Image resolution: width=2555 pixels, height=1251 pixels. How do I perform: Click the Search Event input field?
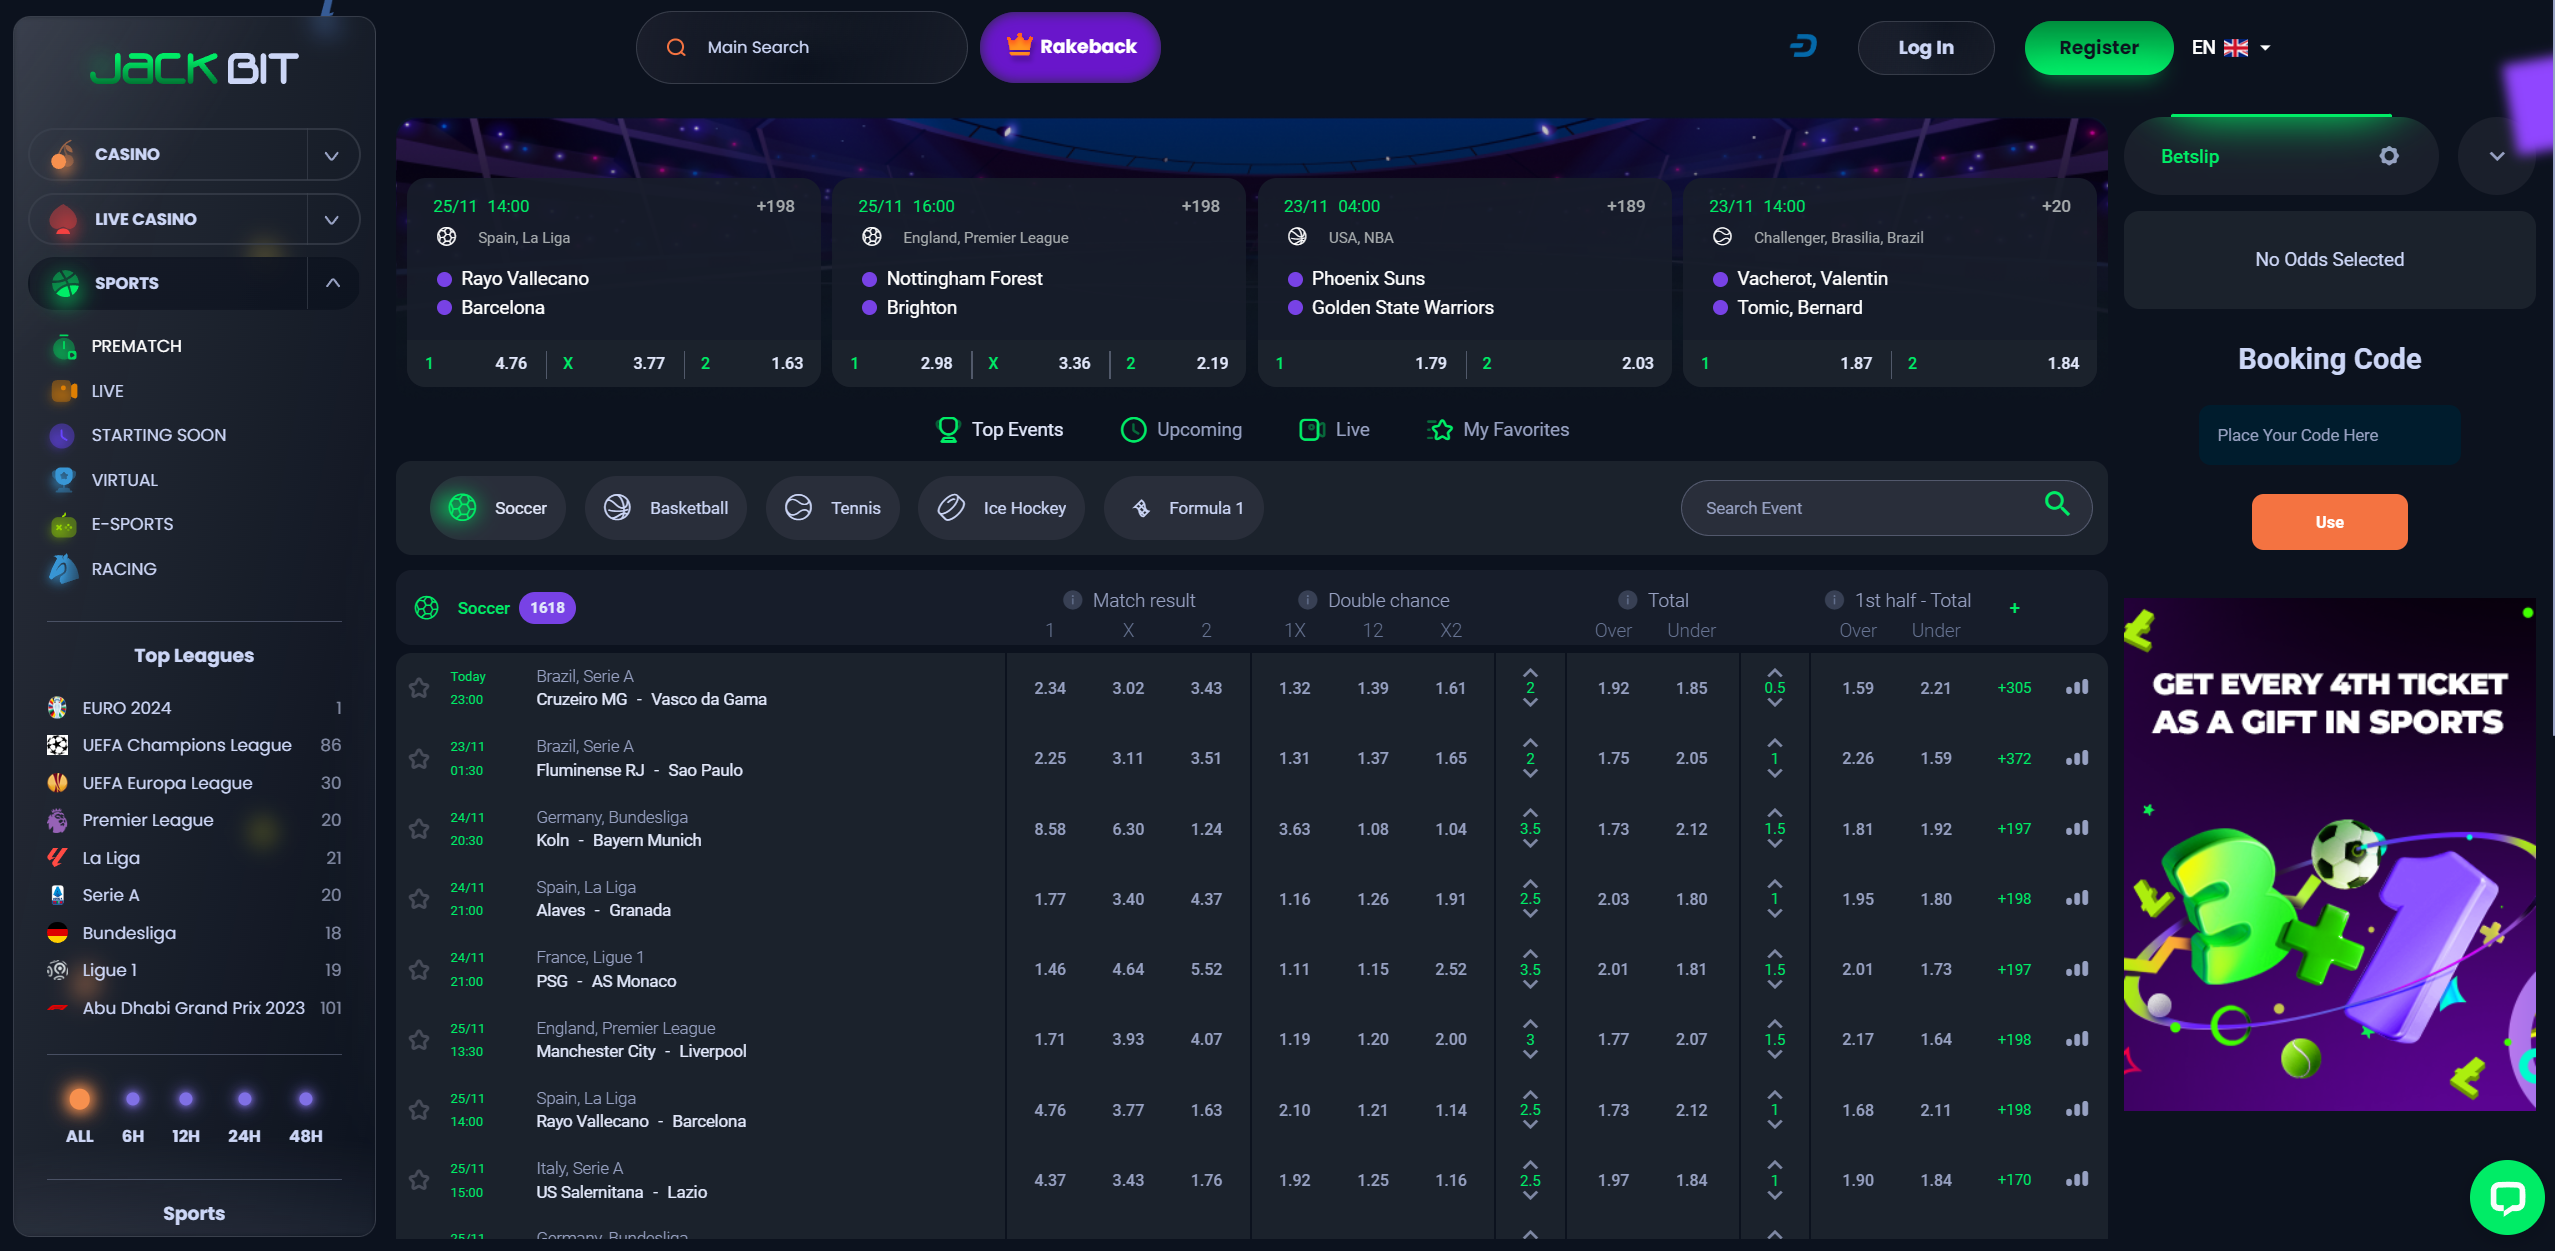[x=1885, y=508]
